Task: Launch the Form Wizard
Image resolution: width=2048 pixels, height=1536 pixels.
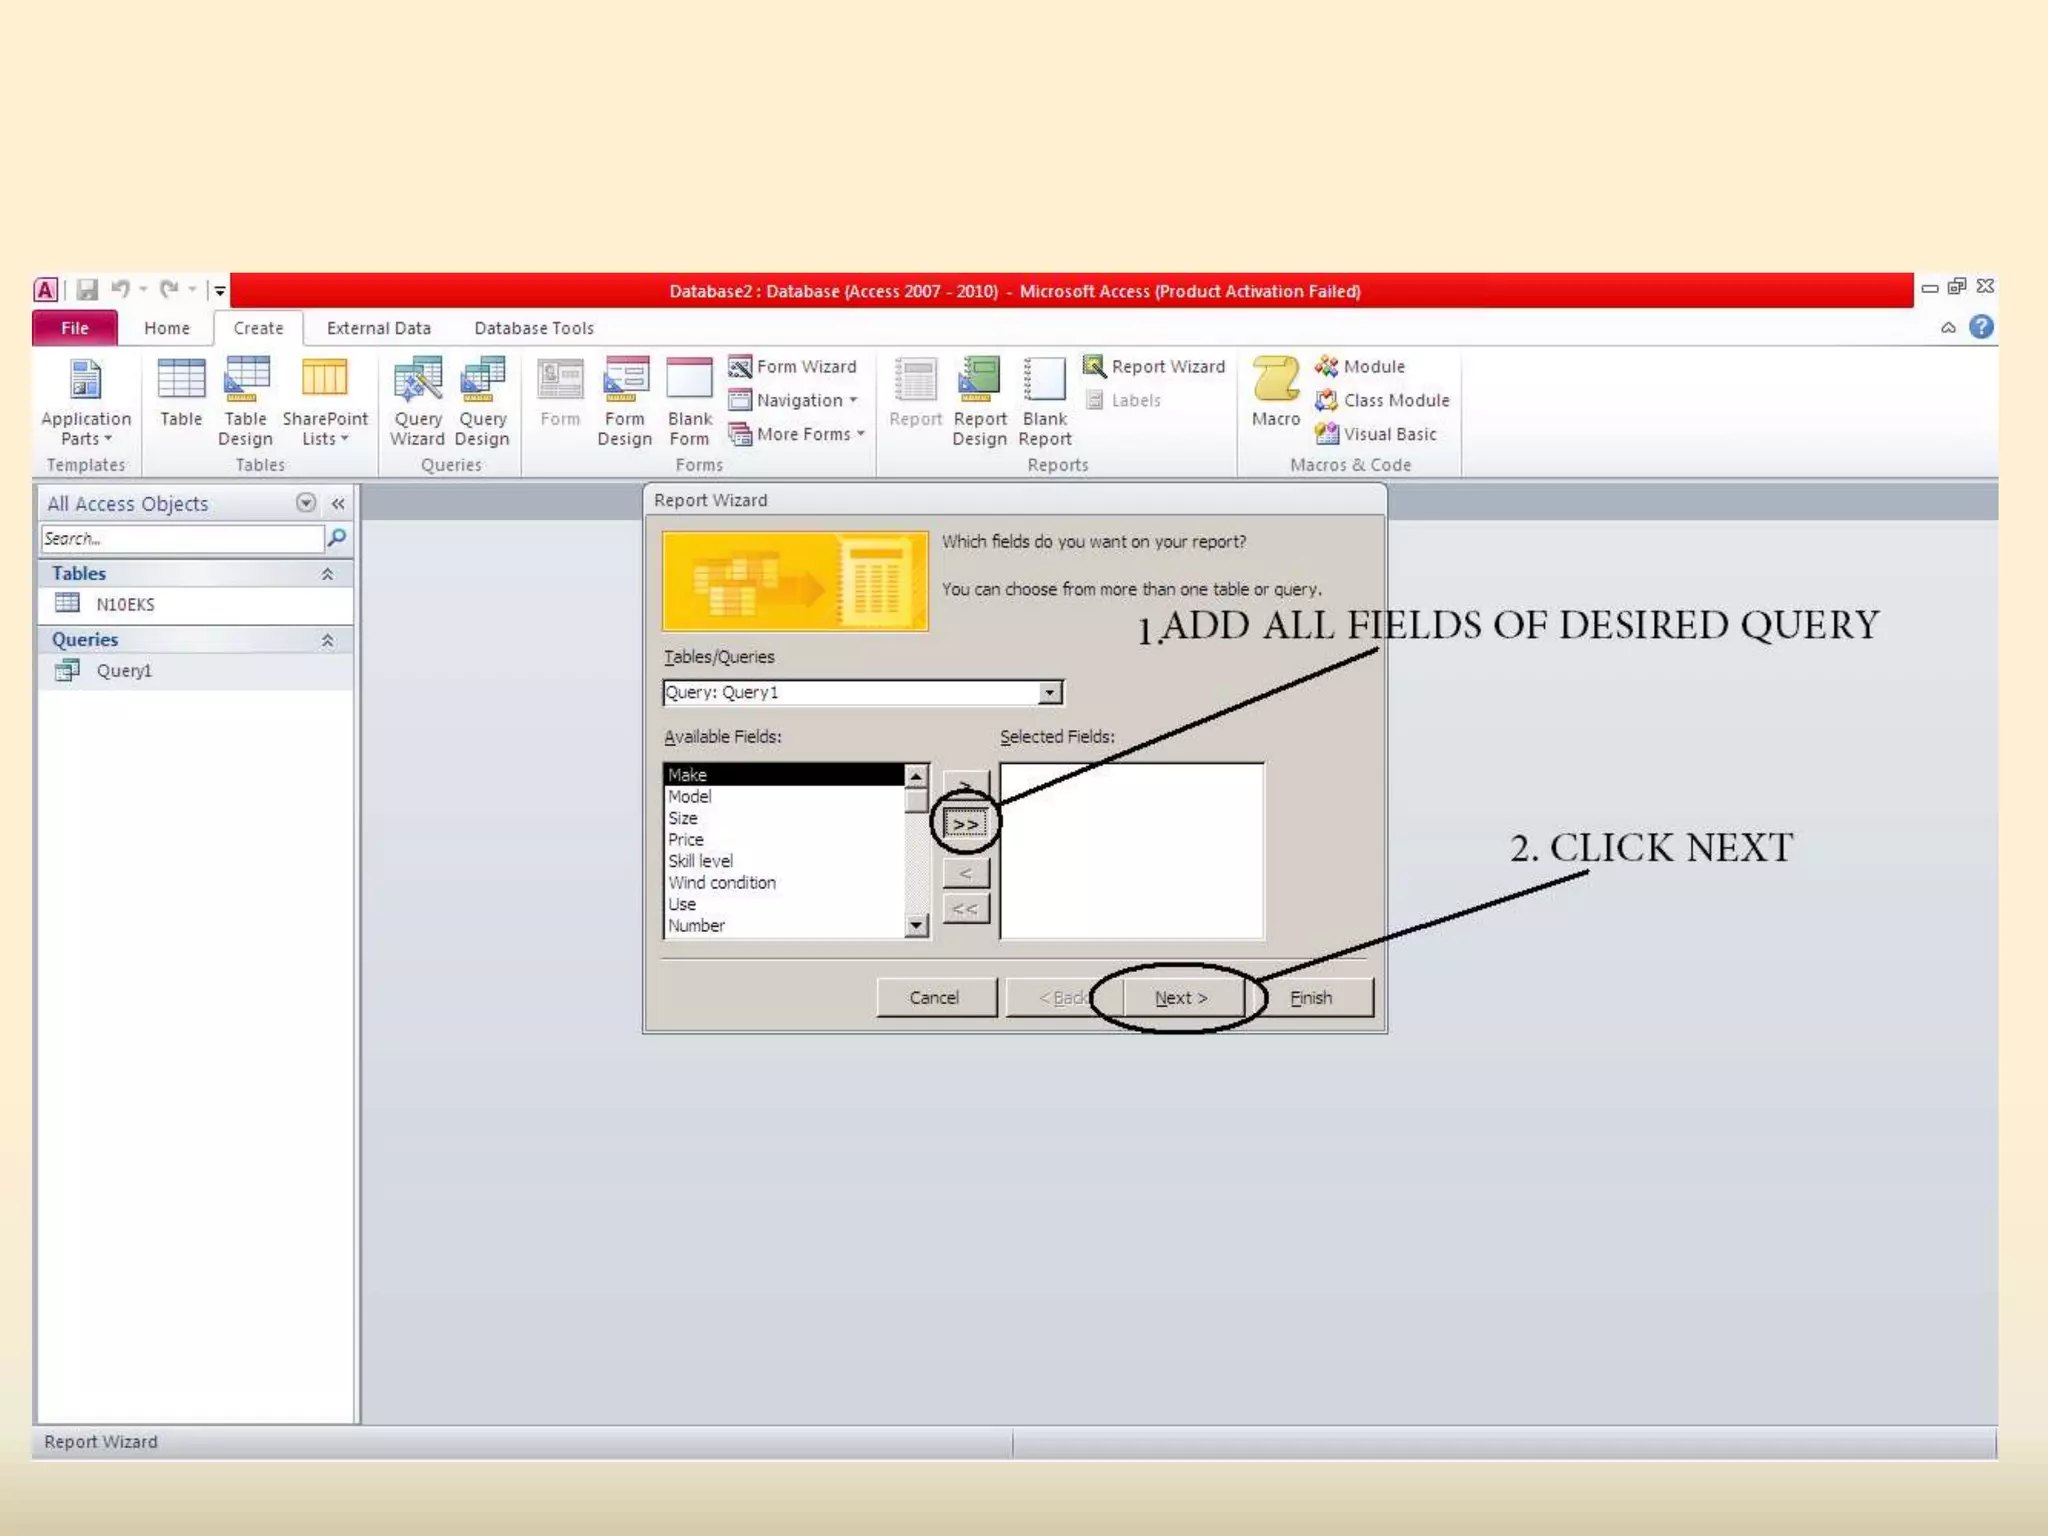Action: [x=793, y=367]
